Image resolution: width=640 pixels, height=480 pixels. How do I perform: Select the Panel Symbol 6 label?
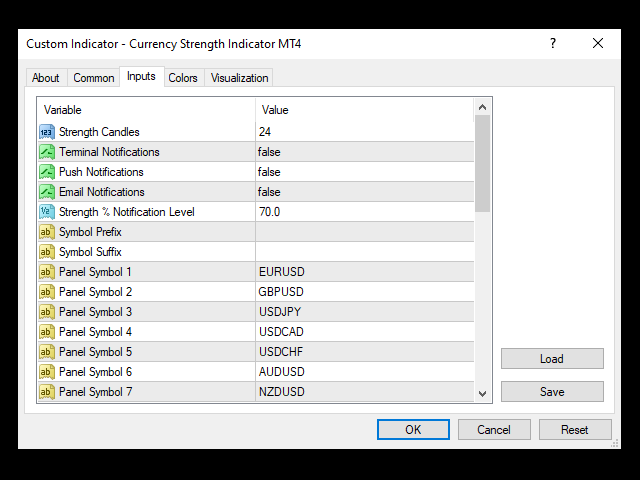(96, 372)
